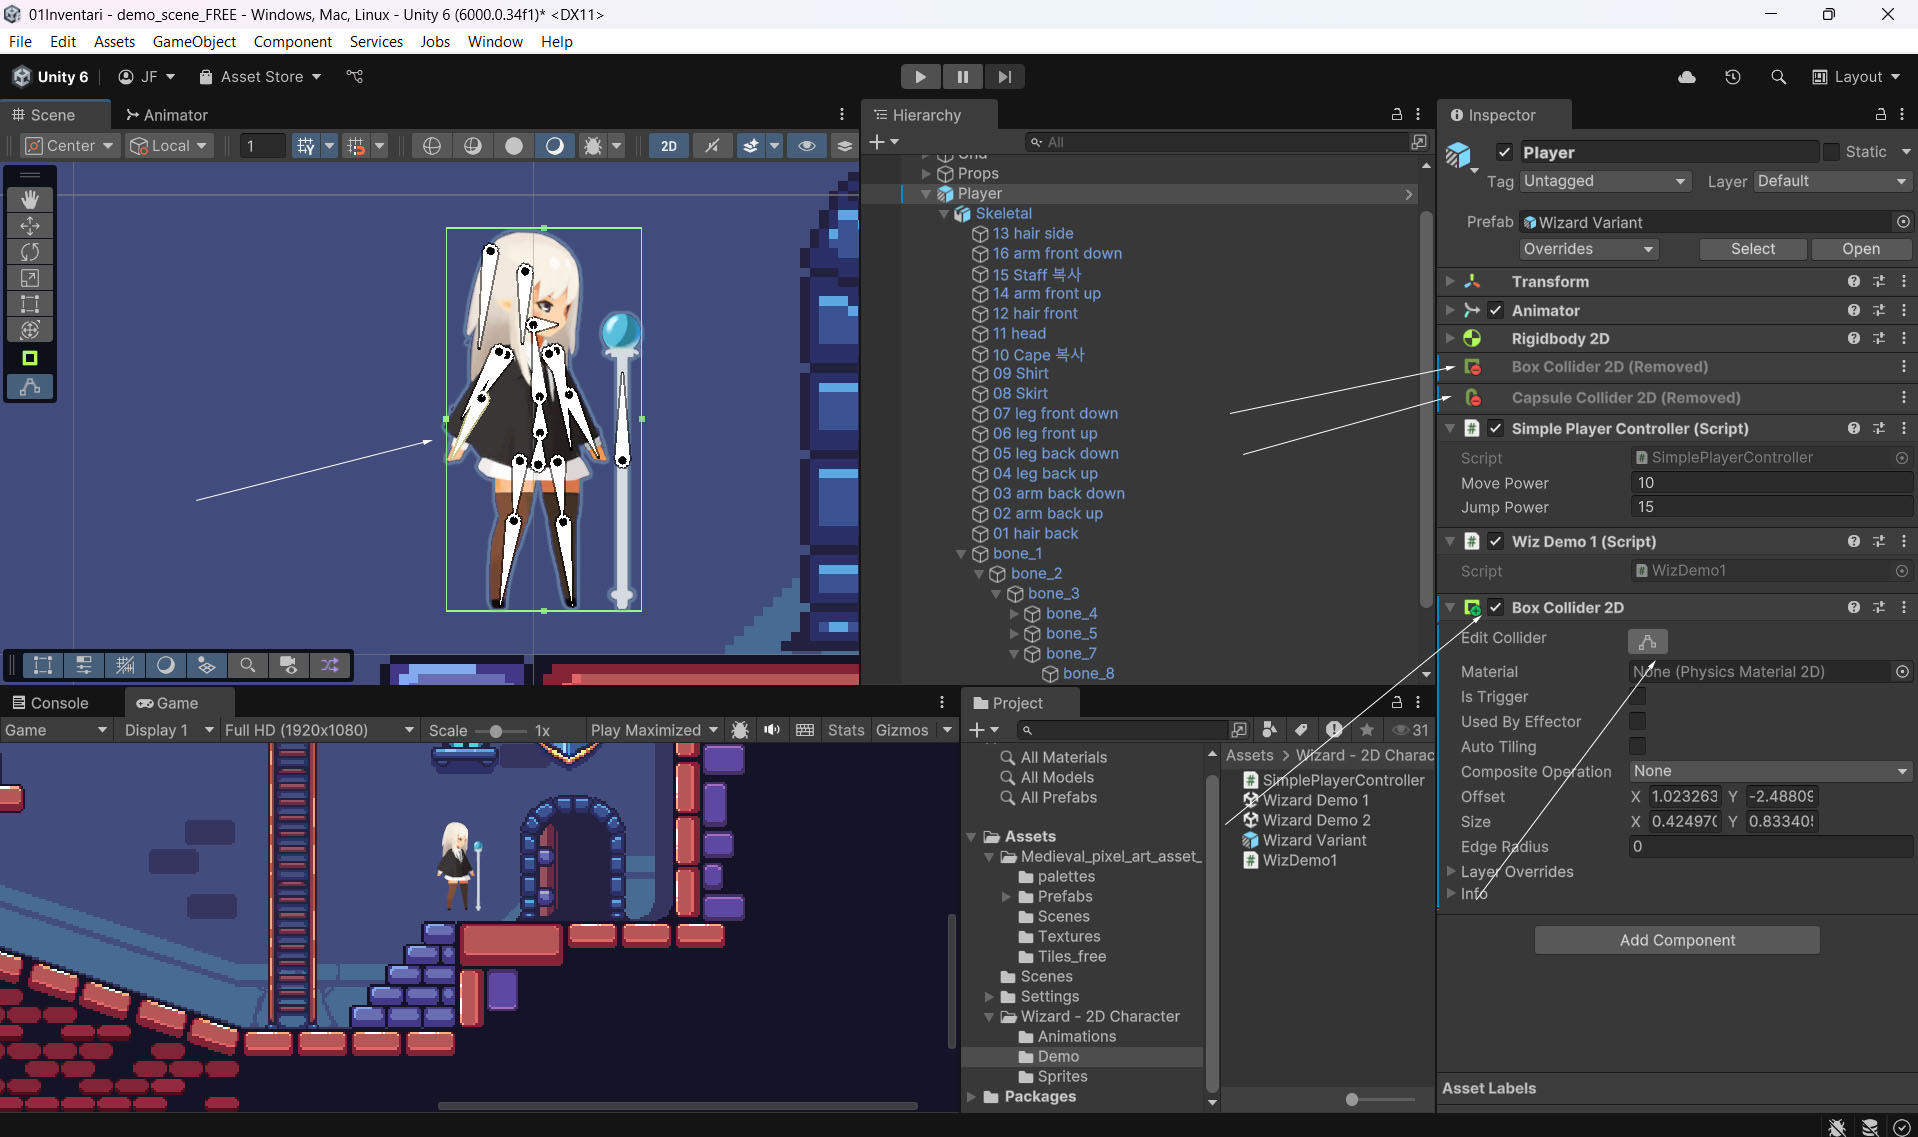Open the Unity cloud services icon

(1687, 77)
